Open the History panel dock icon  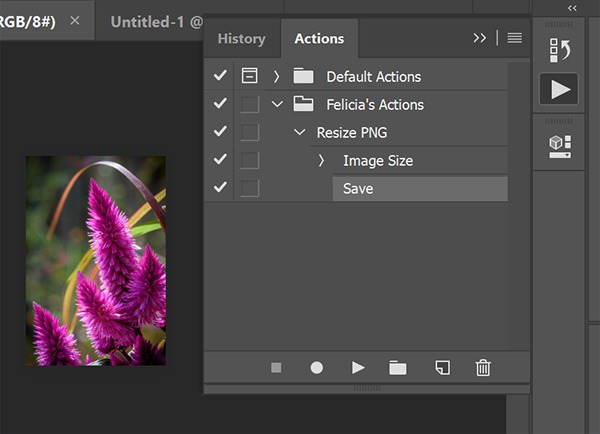(559, 50)
